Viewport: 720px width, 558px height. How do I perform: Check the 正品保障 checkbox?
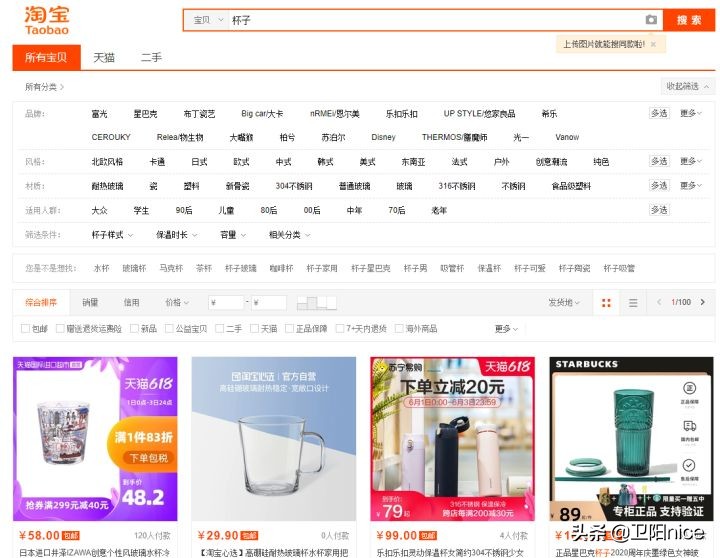click(x=289, y=328)
